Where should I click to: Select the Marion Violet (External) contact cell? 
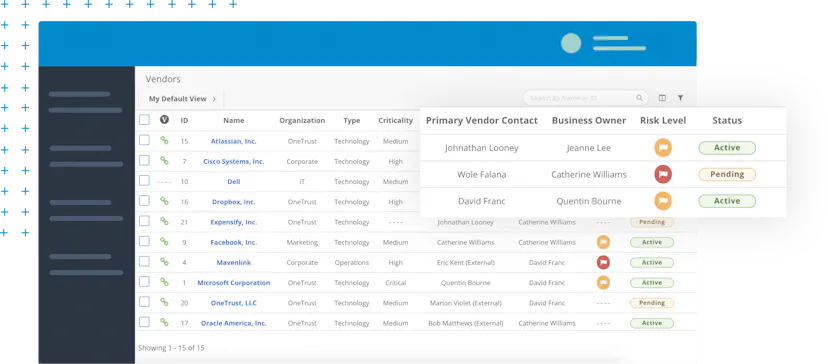click(x=465, y=303)
